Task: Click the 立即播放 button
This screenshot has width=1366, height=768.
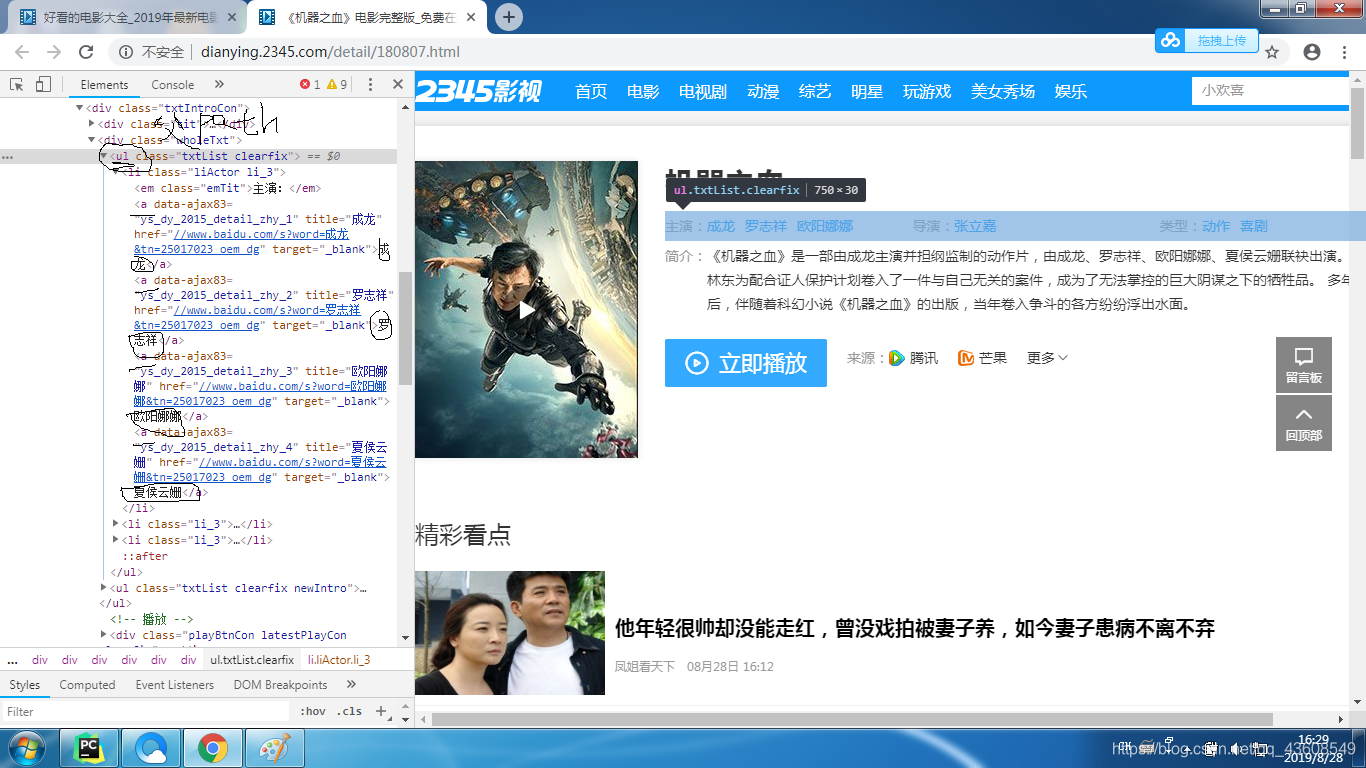Action: coord(746,363)
